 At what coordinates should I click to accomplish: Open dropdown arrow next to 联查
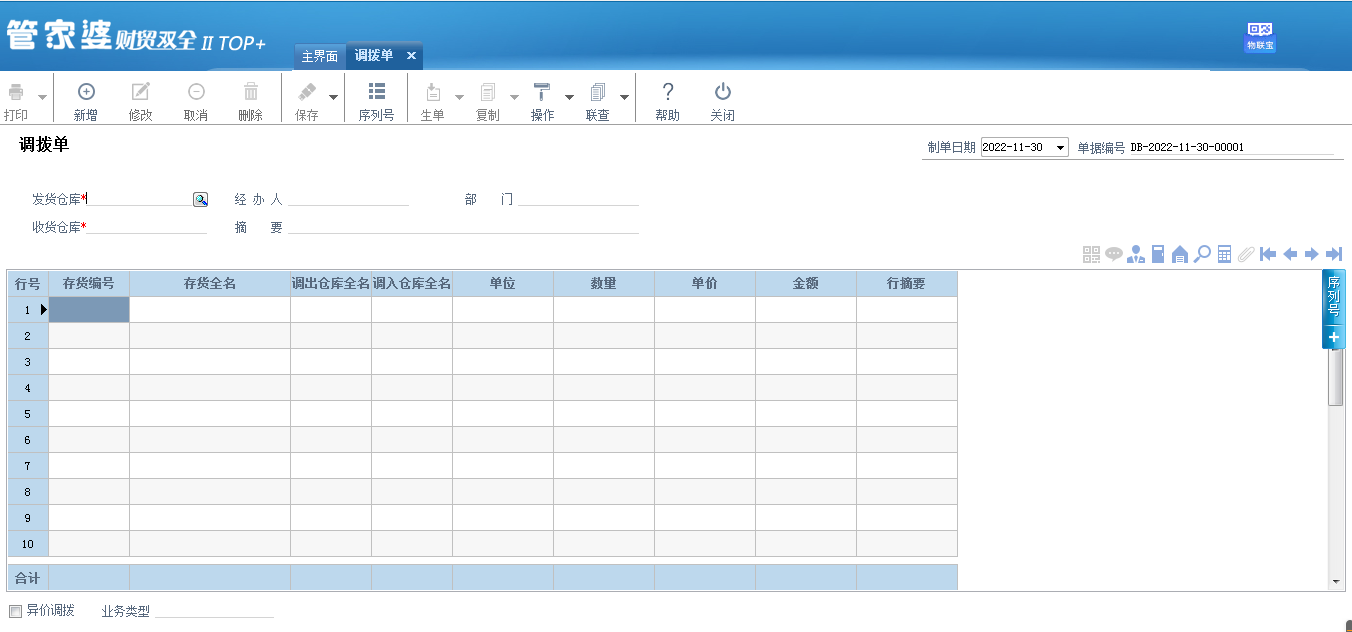624,97
